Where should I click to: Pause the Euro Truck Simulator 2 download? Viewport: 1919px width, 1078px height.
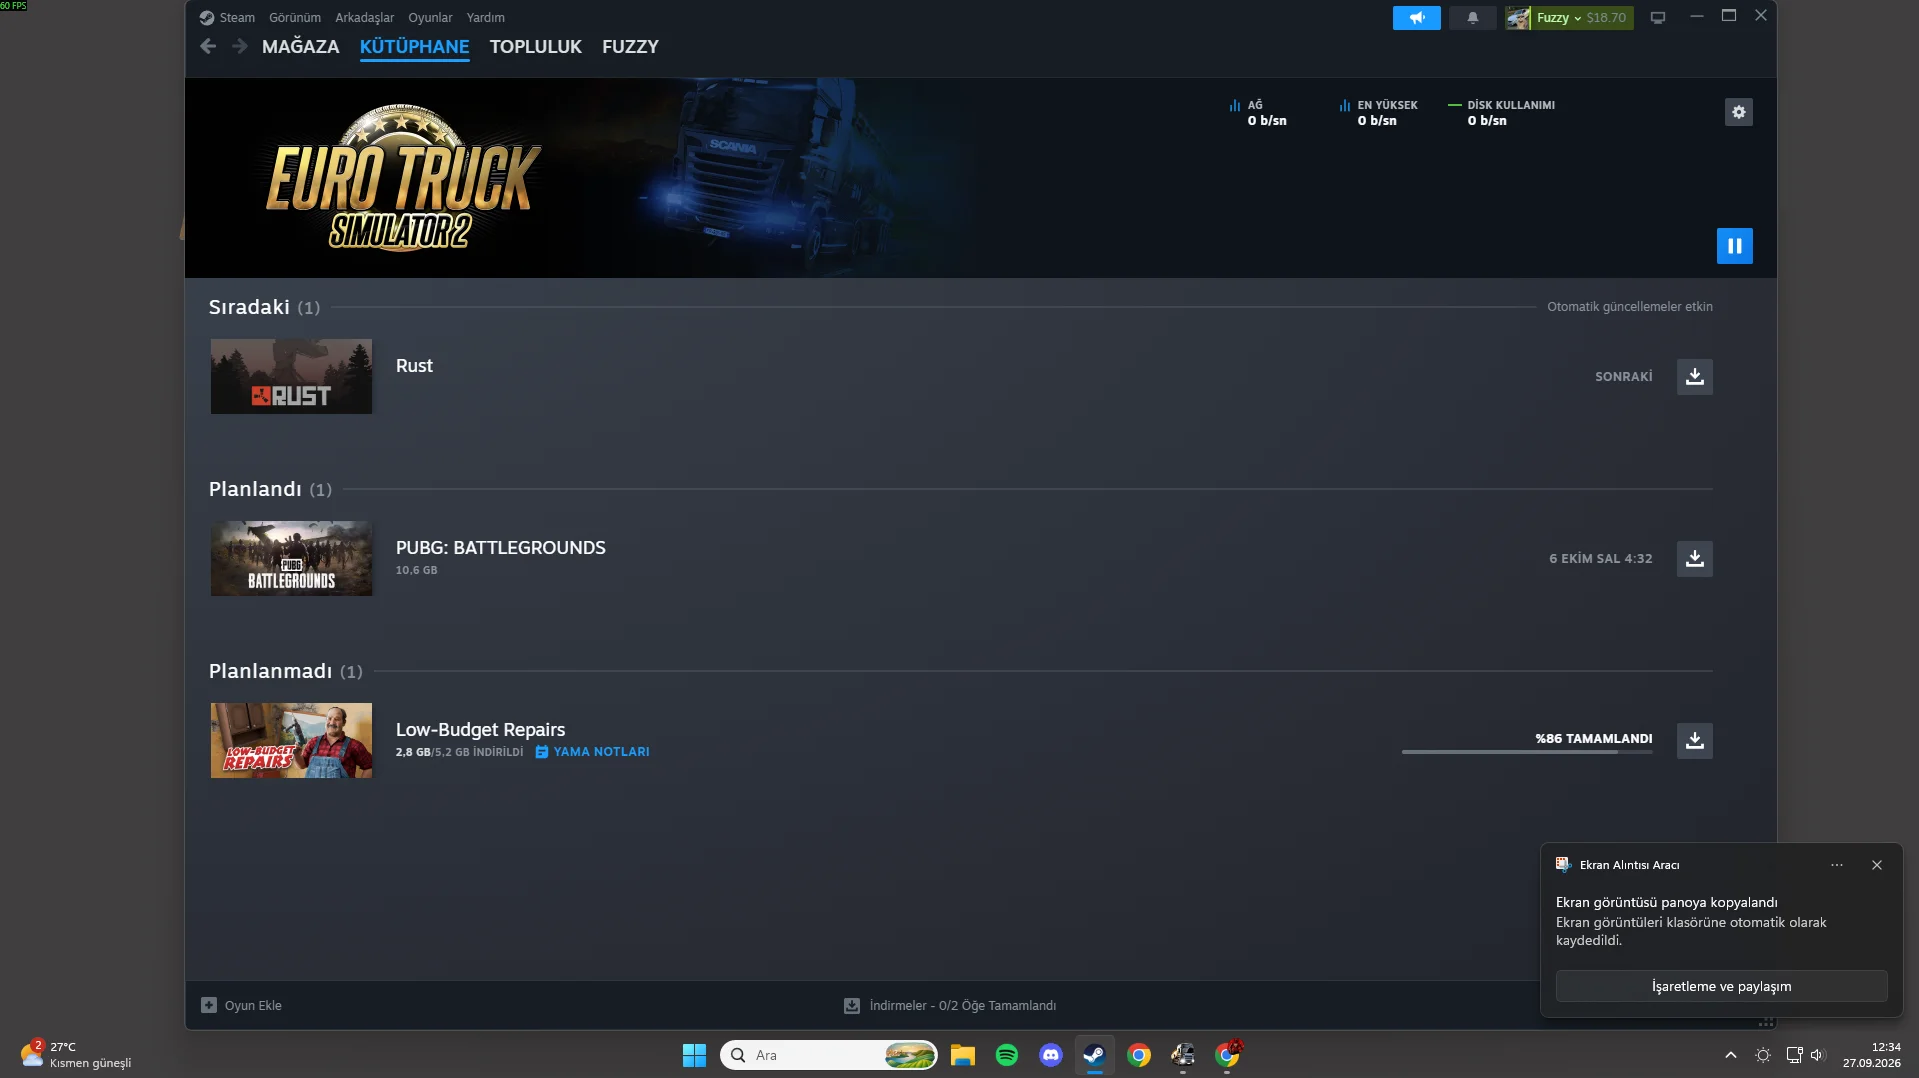pyautogui.click(x=1734, y=246)
